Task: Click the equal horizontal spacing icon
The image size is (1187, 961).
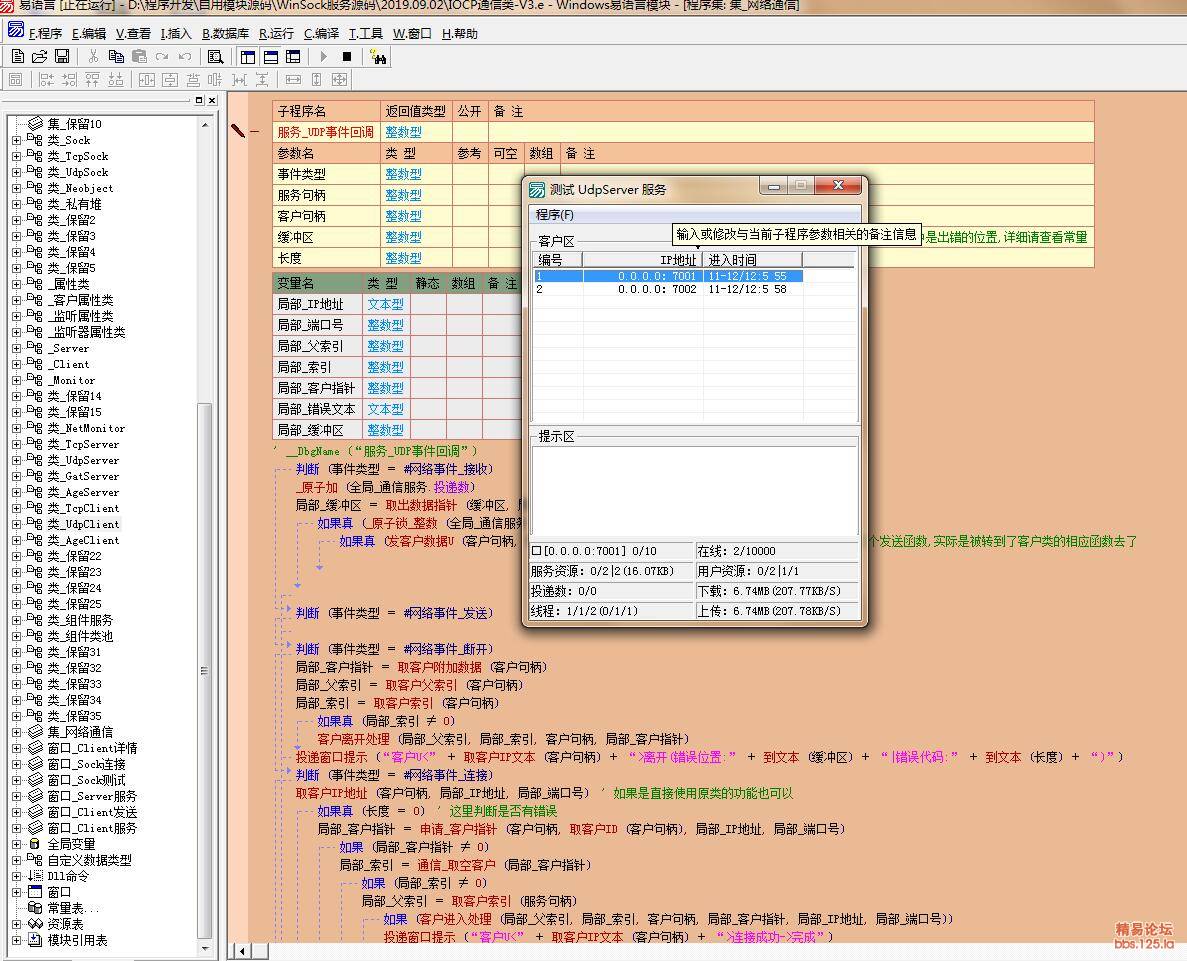Action: 239,79
